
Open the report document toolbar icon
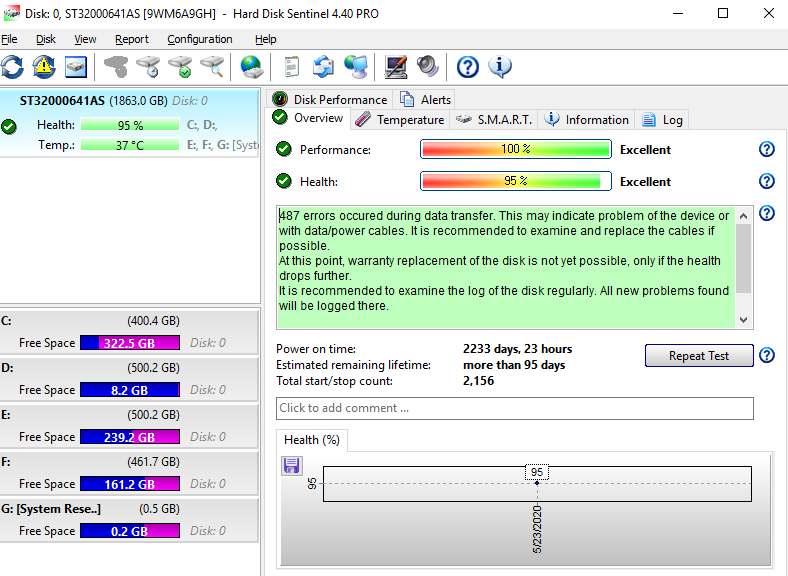(x=291, y=67)
